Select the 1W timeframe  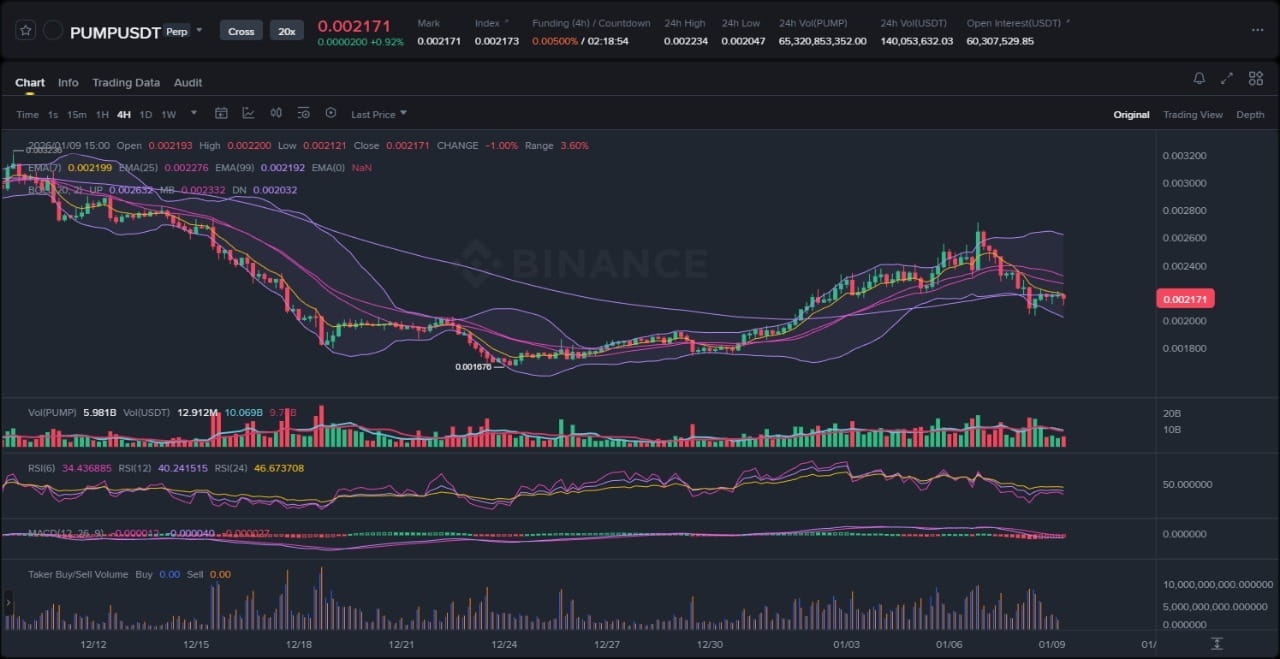169,115
